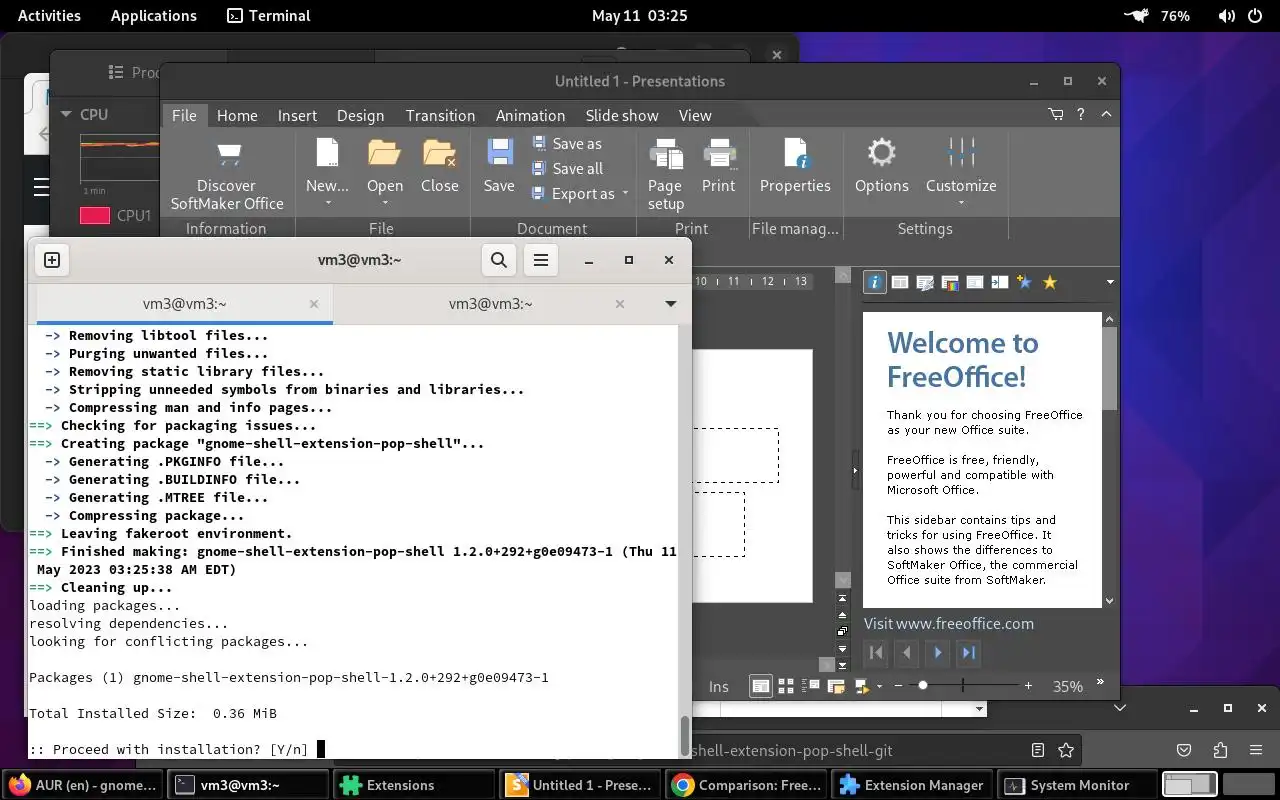This screenshot has width=1280, height=800.
Task: Click the Print icon in the ribbon
Action: (x=719, y=153)
